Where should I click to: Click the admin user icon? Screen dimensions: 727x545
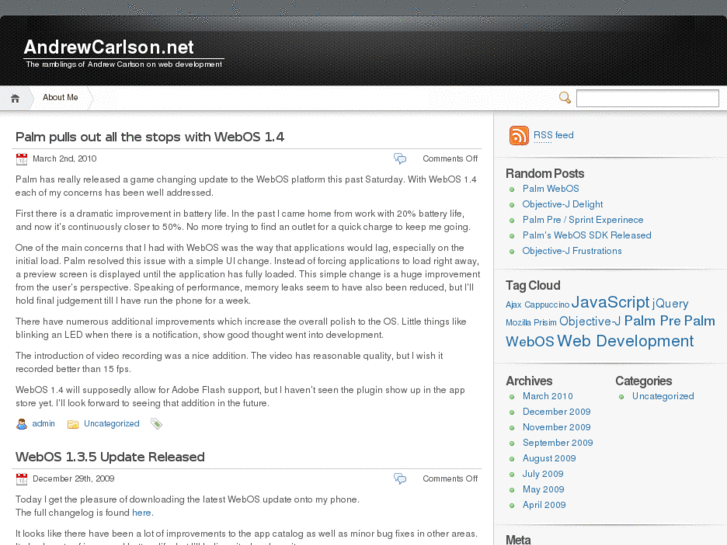pyautogui.click(x=21, y=424)
